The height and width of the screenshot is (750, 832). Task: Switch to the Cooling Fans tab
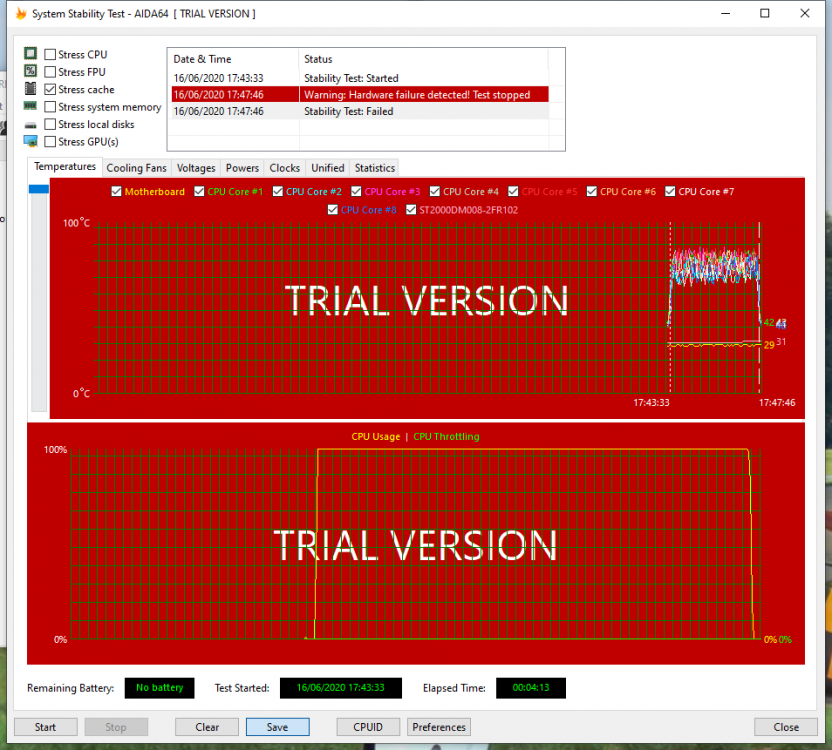[136, 167]
